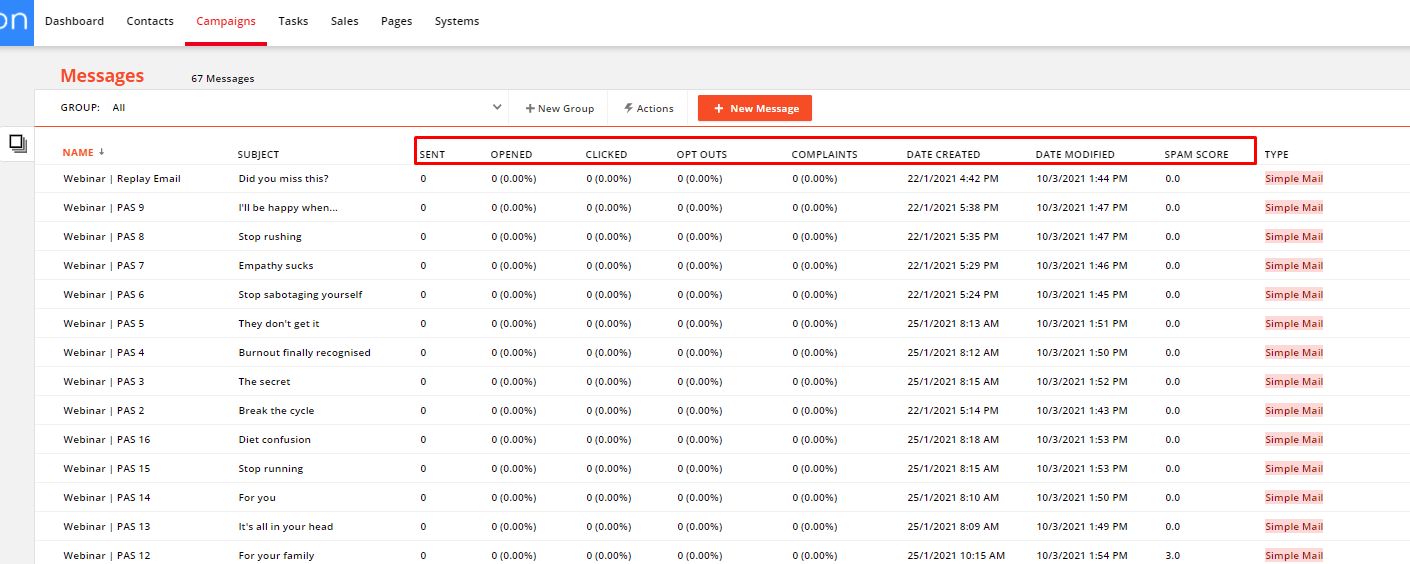1410x564 pixels.
Task: Click date created '25/1/2021 10:15 AM'
Action: (956, 556)
